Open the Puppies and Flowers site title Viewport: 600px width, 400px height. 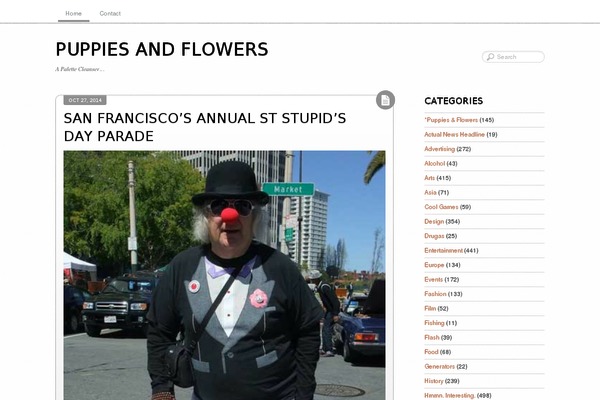[162, 49]
